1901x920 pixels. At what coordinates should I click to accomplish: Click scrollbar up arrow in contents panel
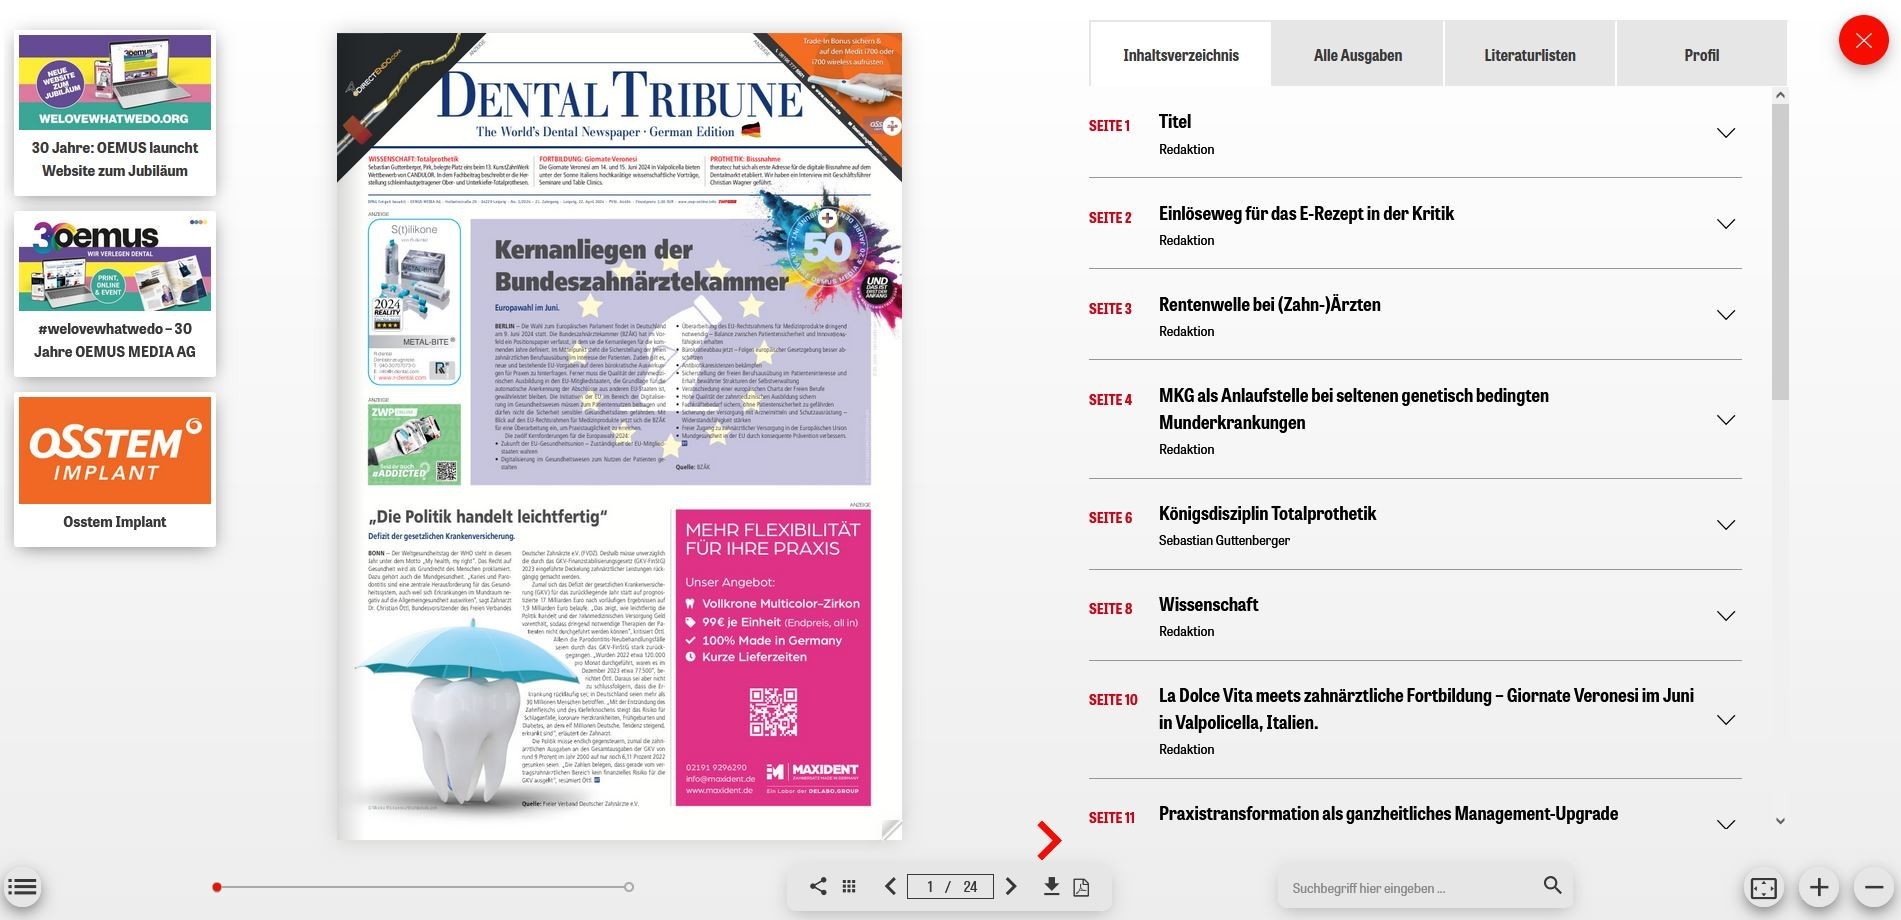(1780, 95)
